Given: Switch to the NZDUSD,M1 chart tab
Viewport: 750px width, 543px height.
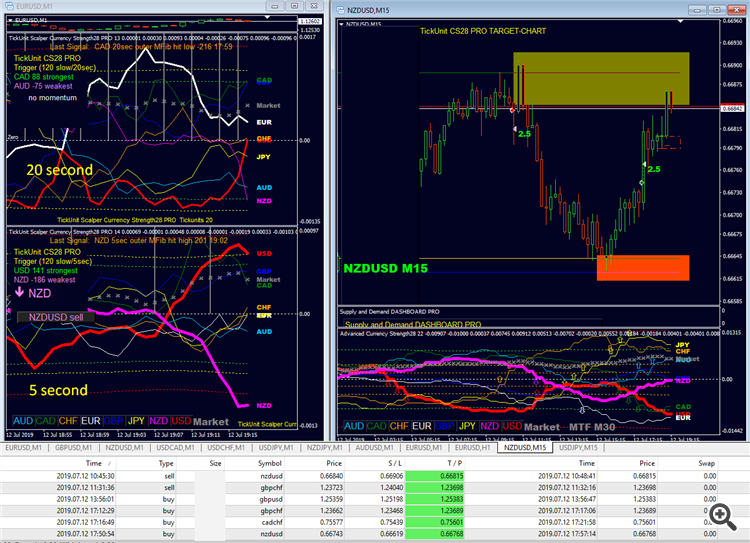Looking at the screenshot, I should [x=124, y=448].
